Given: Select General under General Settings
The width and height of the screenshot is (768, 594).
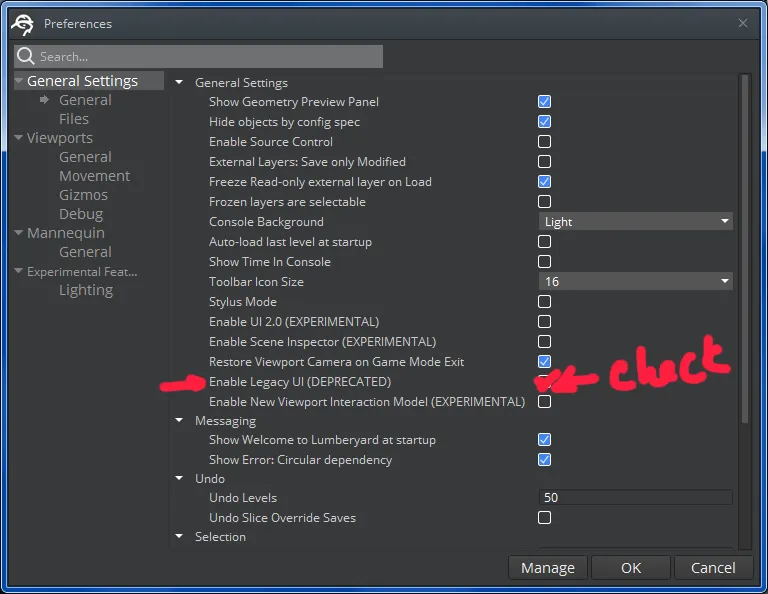Looking at the screenshot, I should [x=85, y=100].
